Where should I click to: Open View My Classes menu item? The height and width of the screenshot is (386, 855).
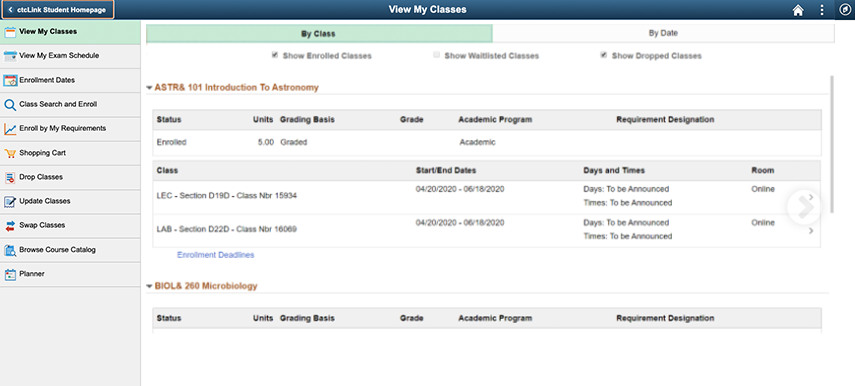pos(70,32)
